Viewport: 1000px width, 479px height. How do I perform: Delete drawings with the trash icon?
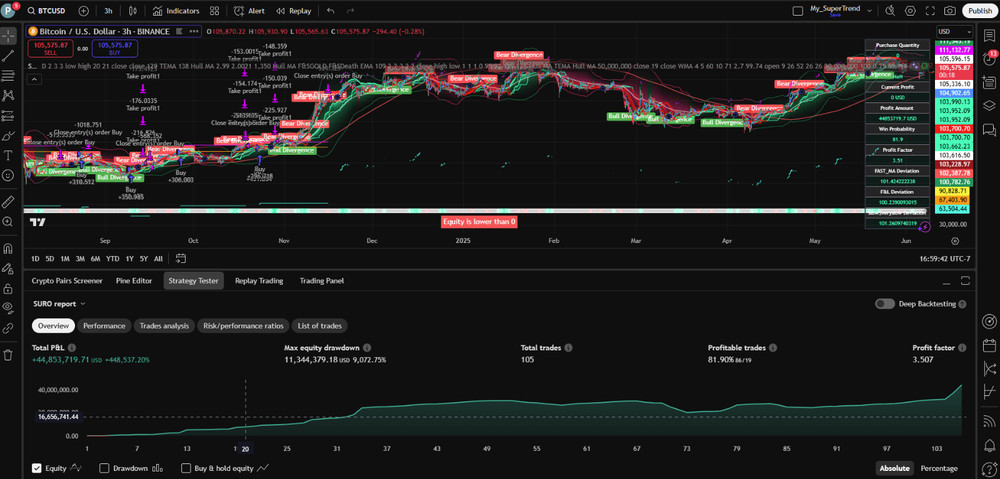(8, 355)
